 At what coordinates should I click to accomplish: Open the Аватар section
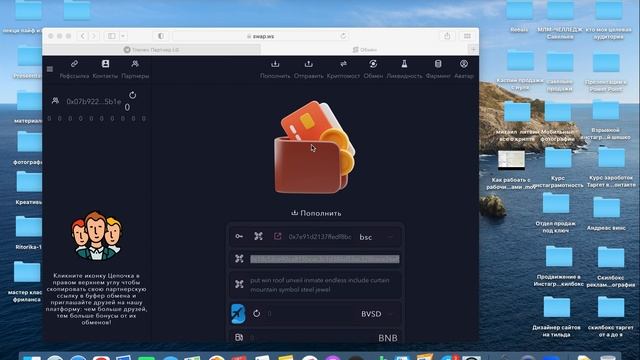464,69
